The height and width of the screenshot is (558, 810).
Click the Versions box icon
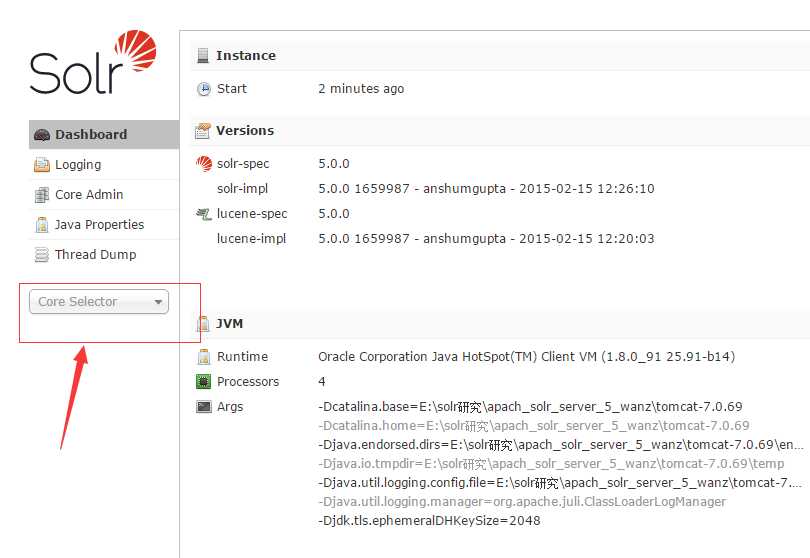(x=202, y=131)
